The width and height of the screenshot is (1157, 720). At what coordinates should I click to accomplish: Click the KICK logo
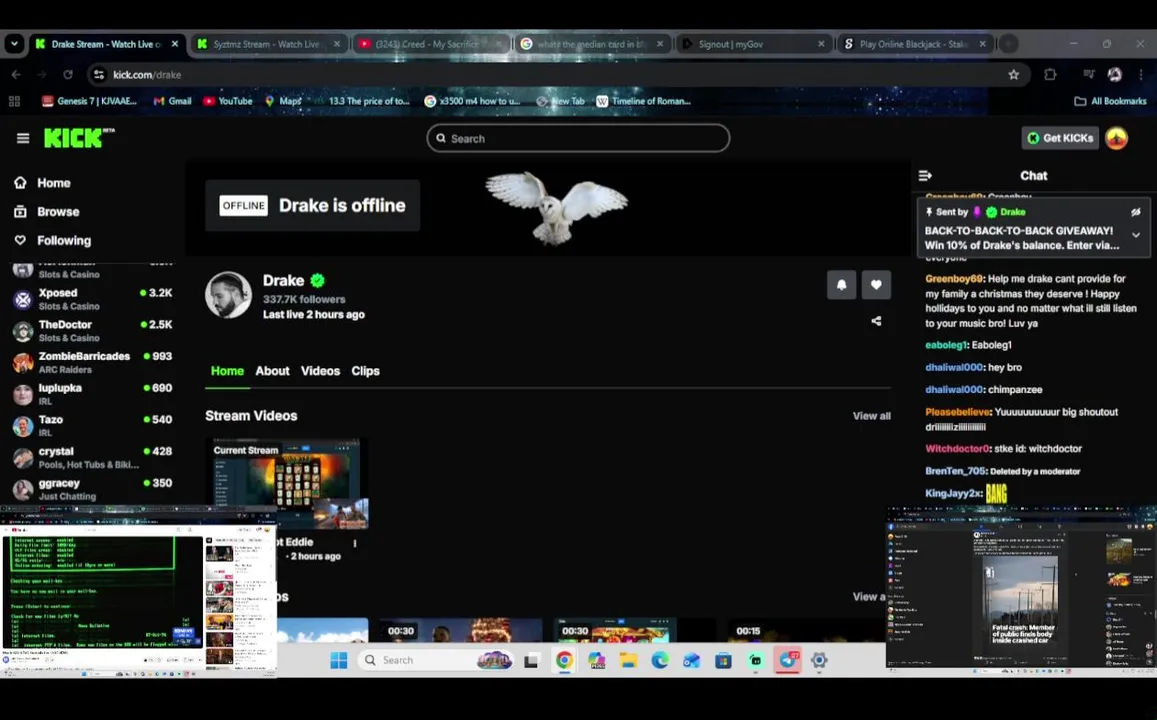coord(79,138)
